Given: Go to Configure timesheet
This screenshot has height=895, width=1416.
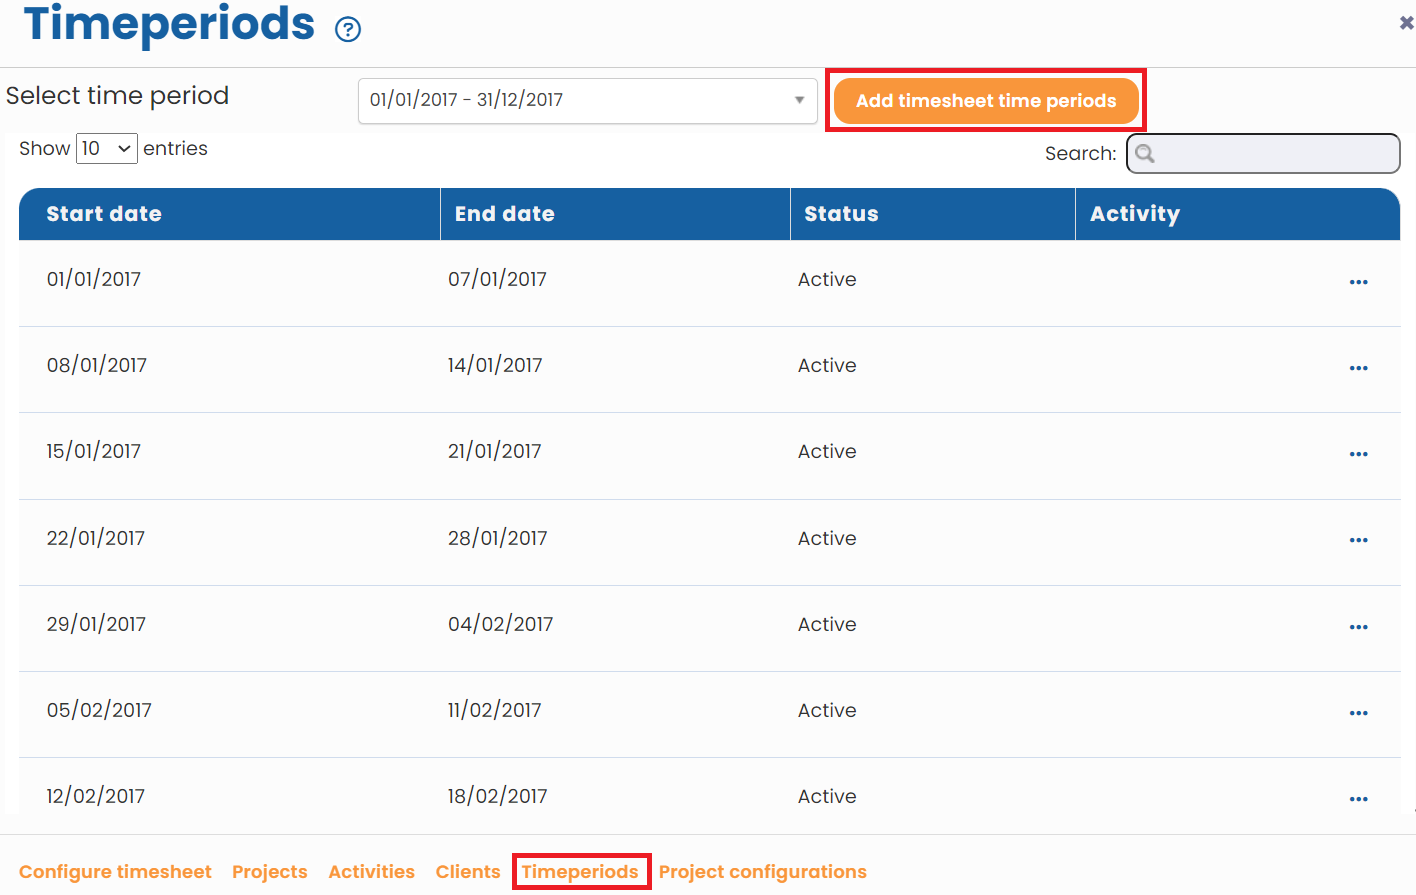Looking at the screenshot, I should [x=115, y=871].
